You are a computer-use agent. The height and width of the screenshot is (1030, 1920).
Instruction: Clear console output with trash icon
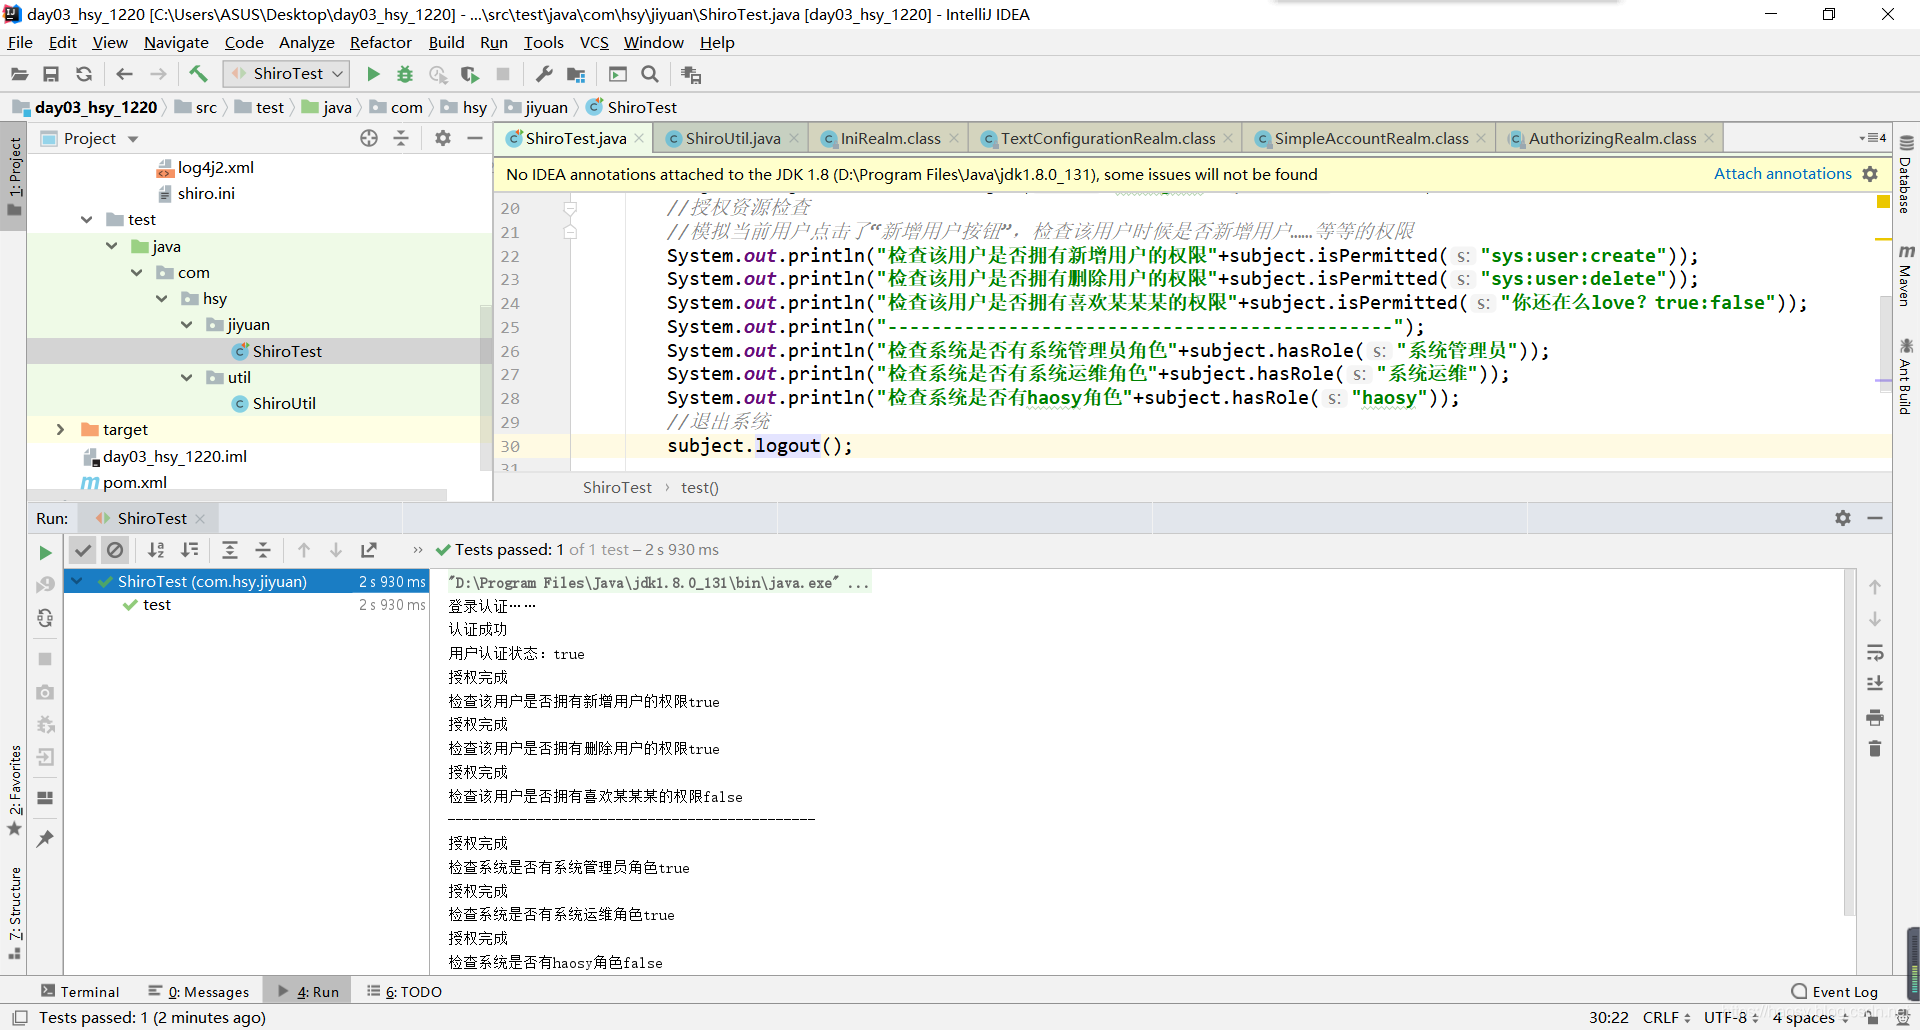pos(1875,749)
